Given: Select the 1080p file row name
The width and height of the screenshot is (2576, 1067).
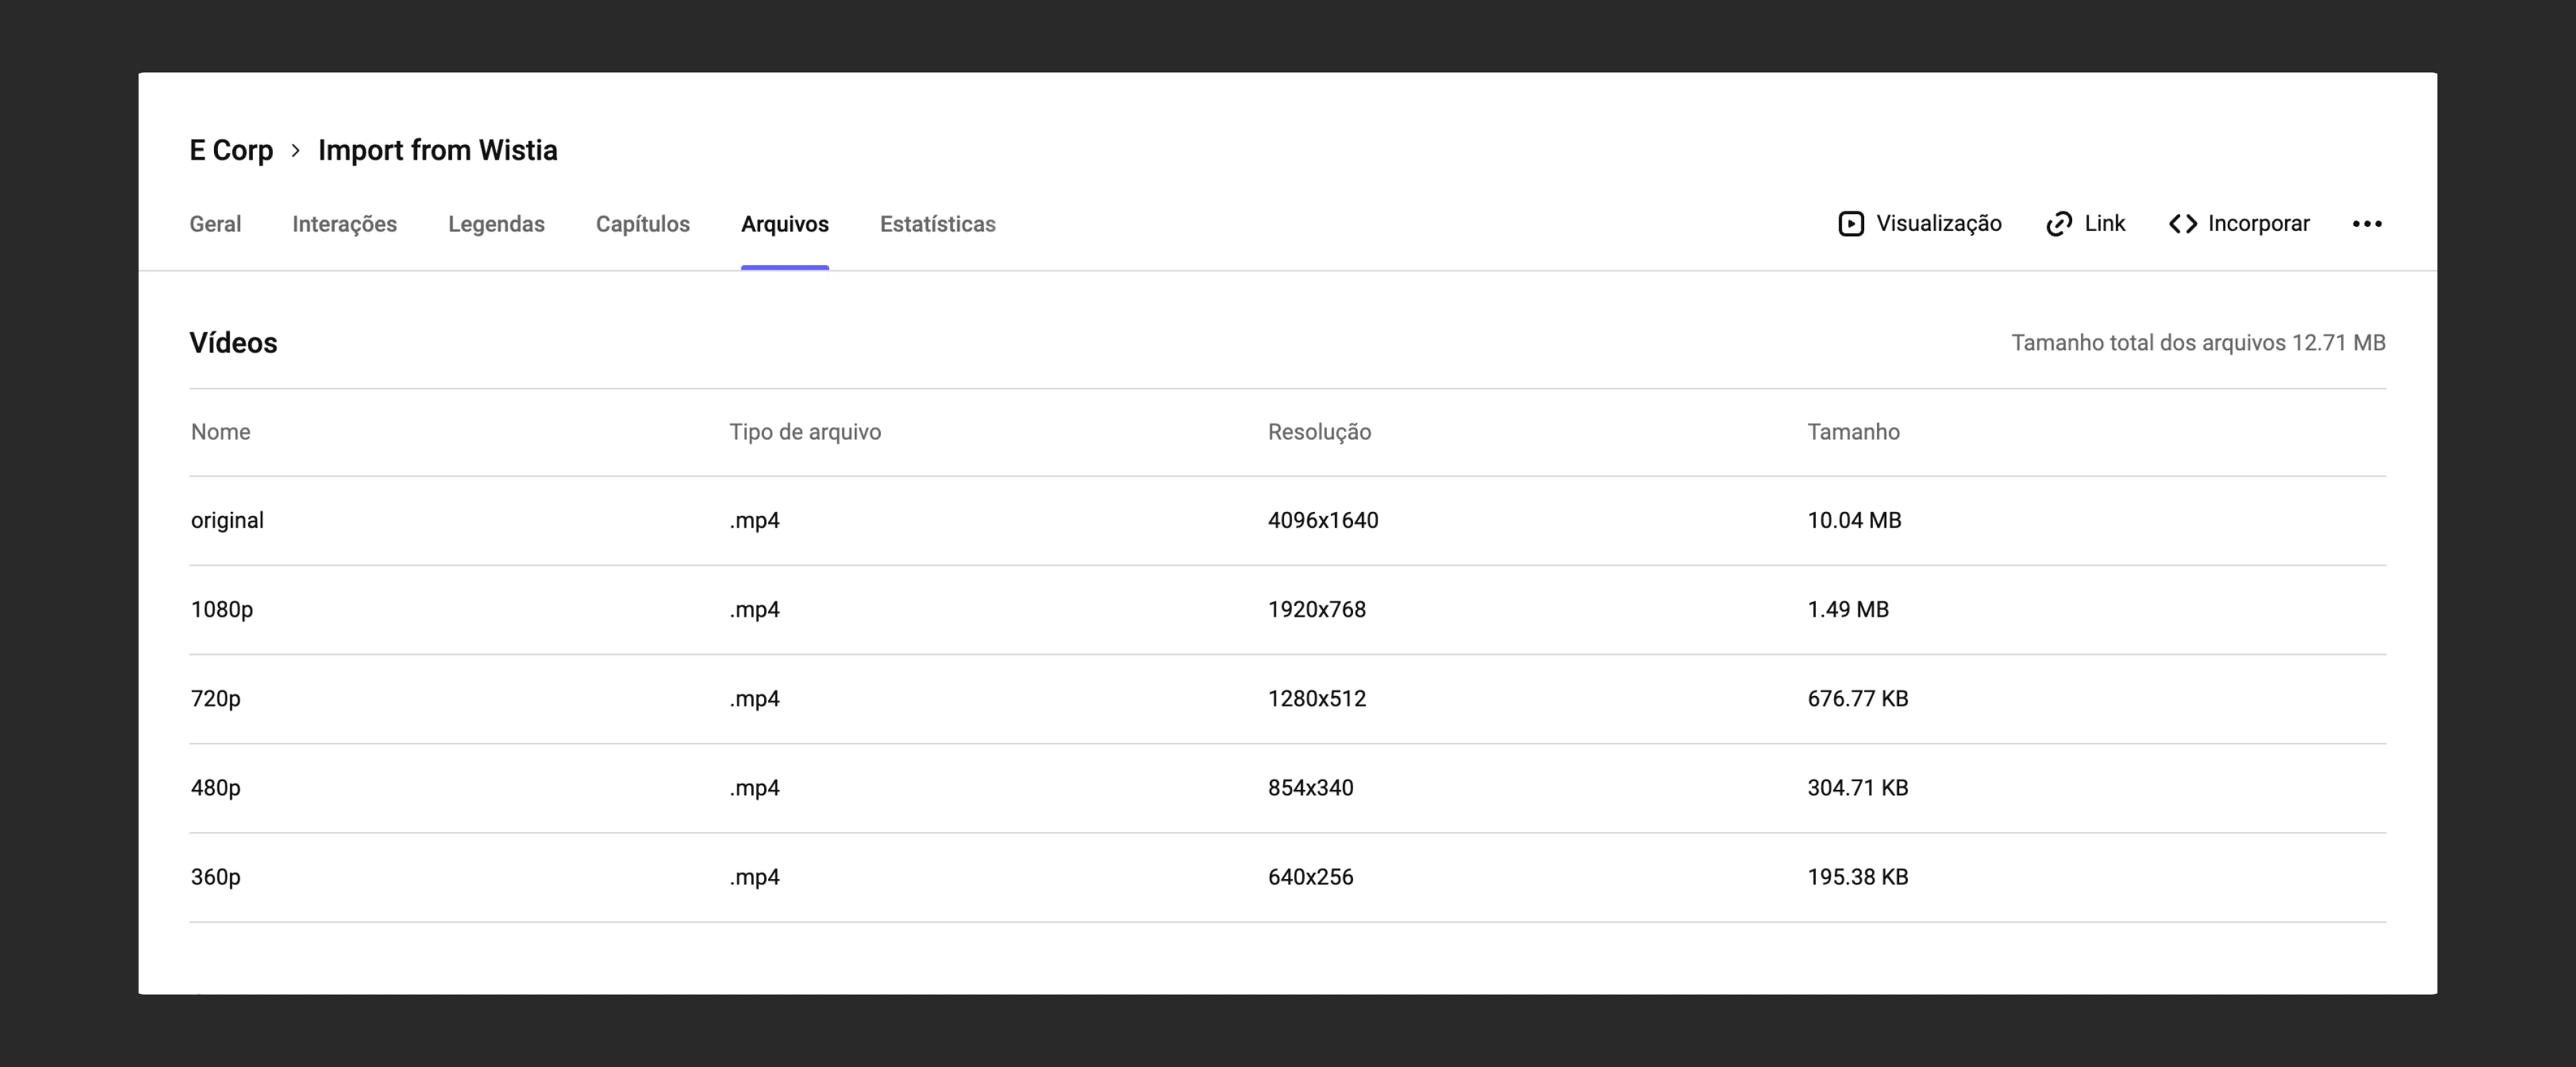Looking at the screenshot, I should tap(222, 610).
